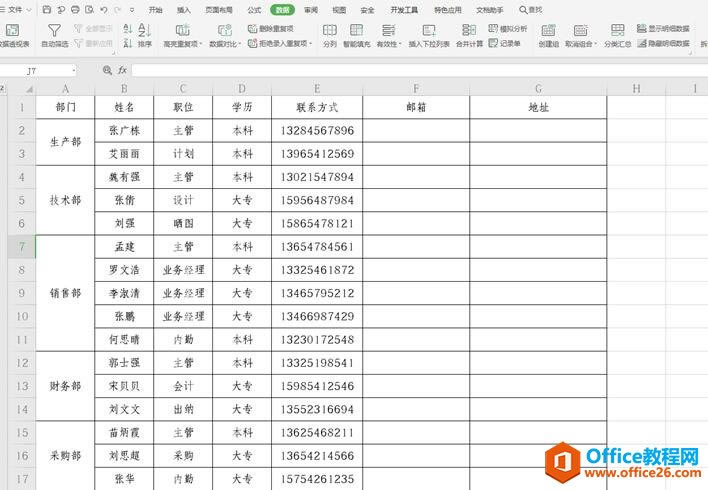Select the active 数据 tab
The width and height of the screenshot is (708, 490).
coord(282,9)
